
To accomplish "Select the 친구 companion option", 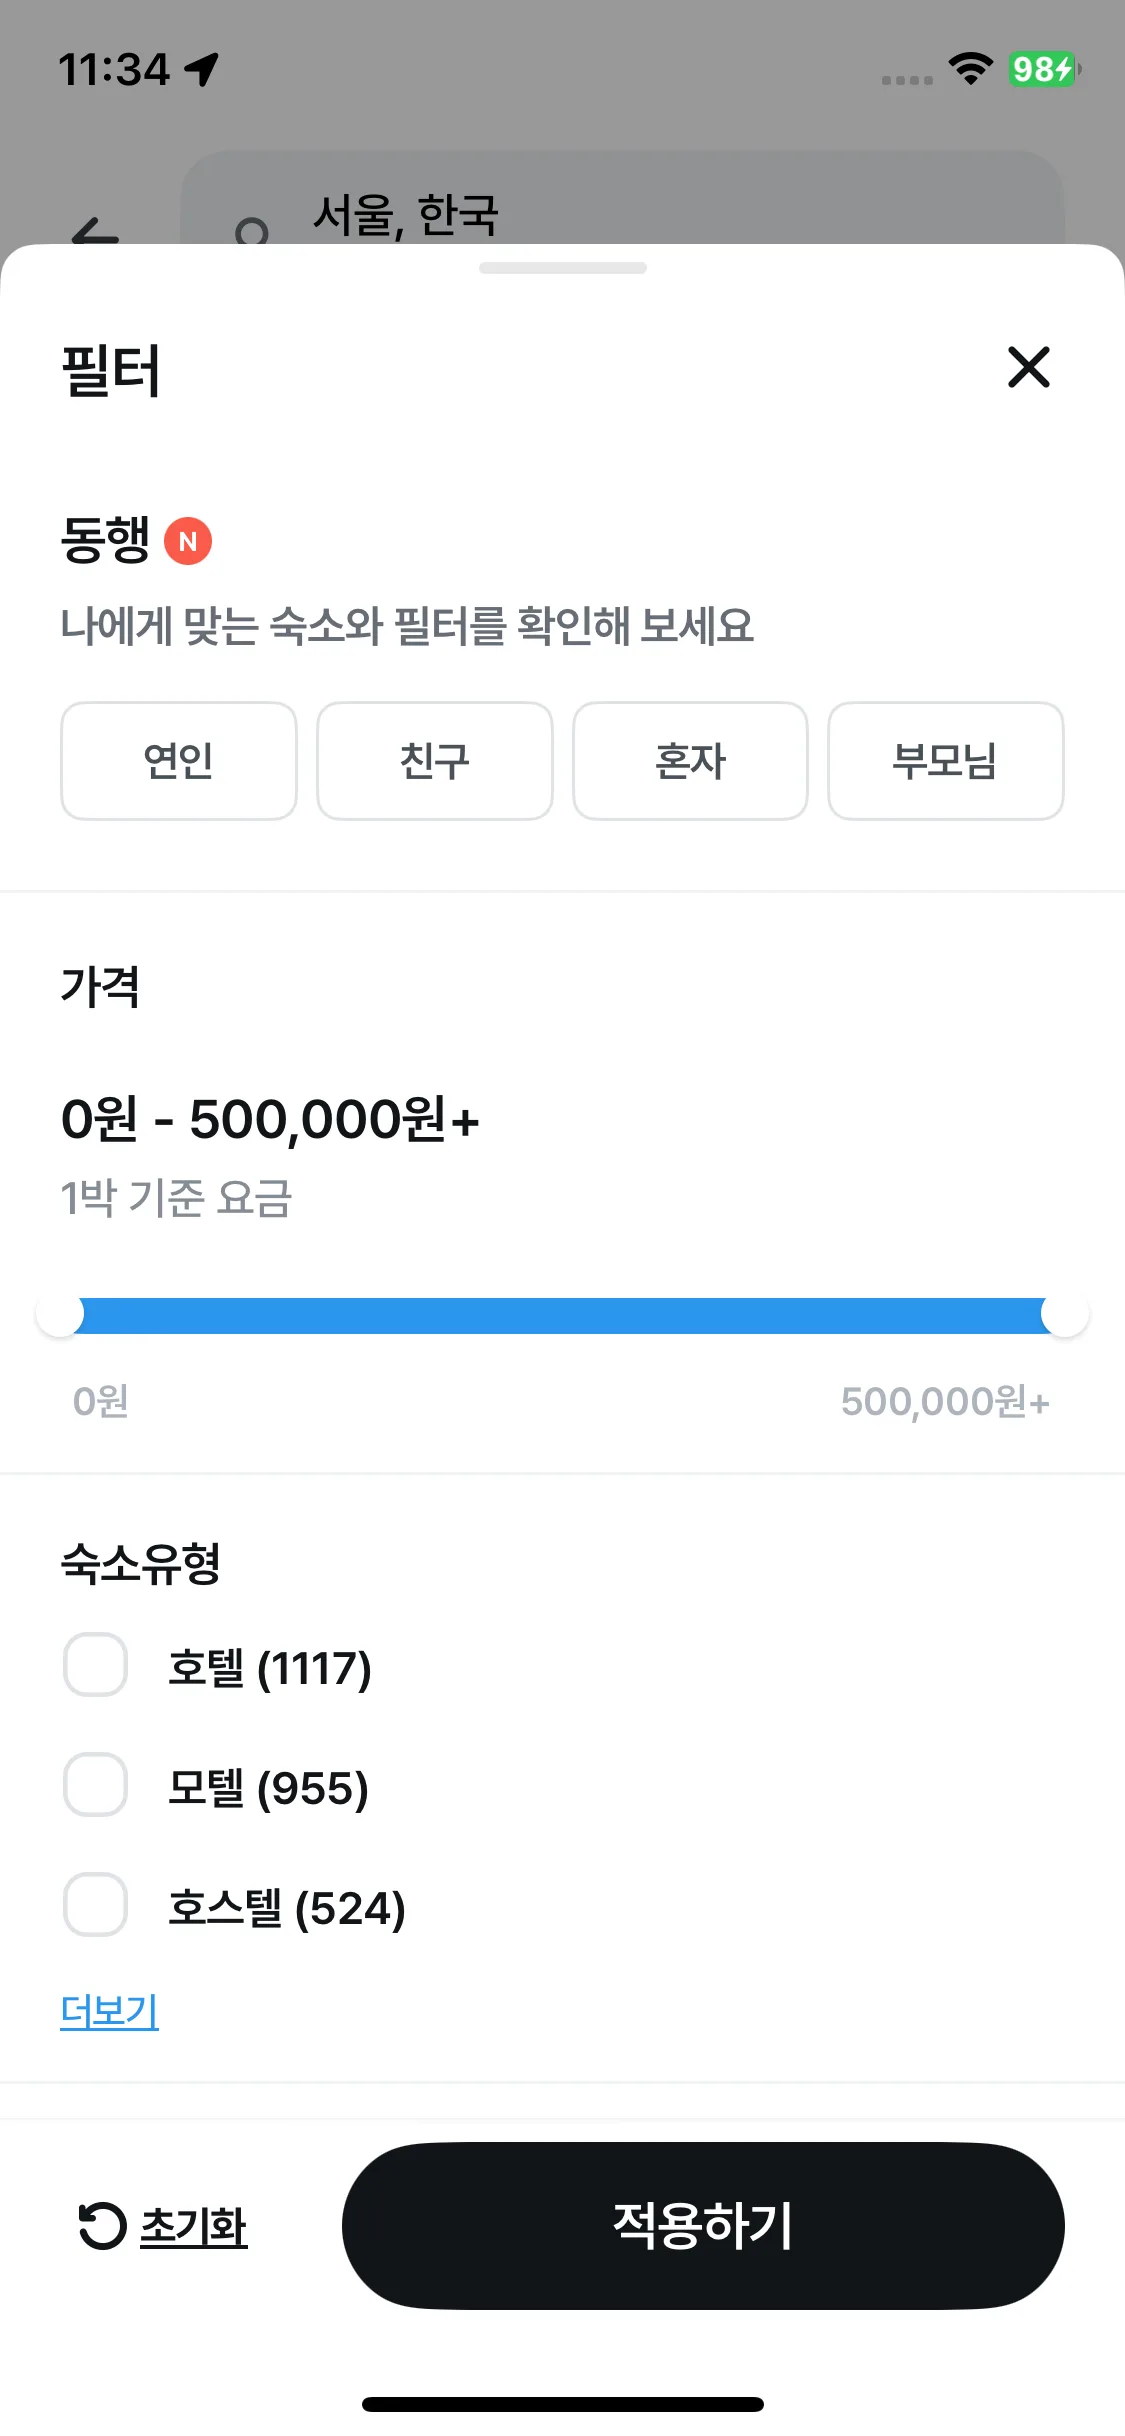I will click(x=434, y=761).
